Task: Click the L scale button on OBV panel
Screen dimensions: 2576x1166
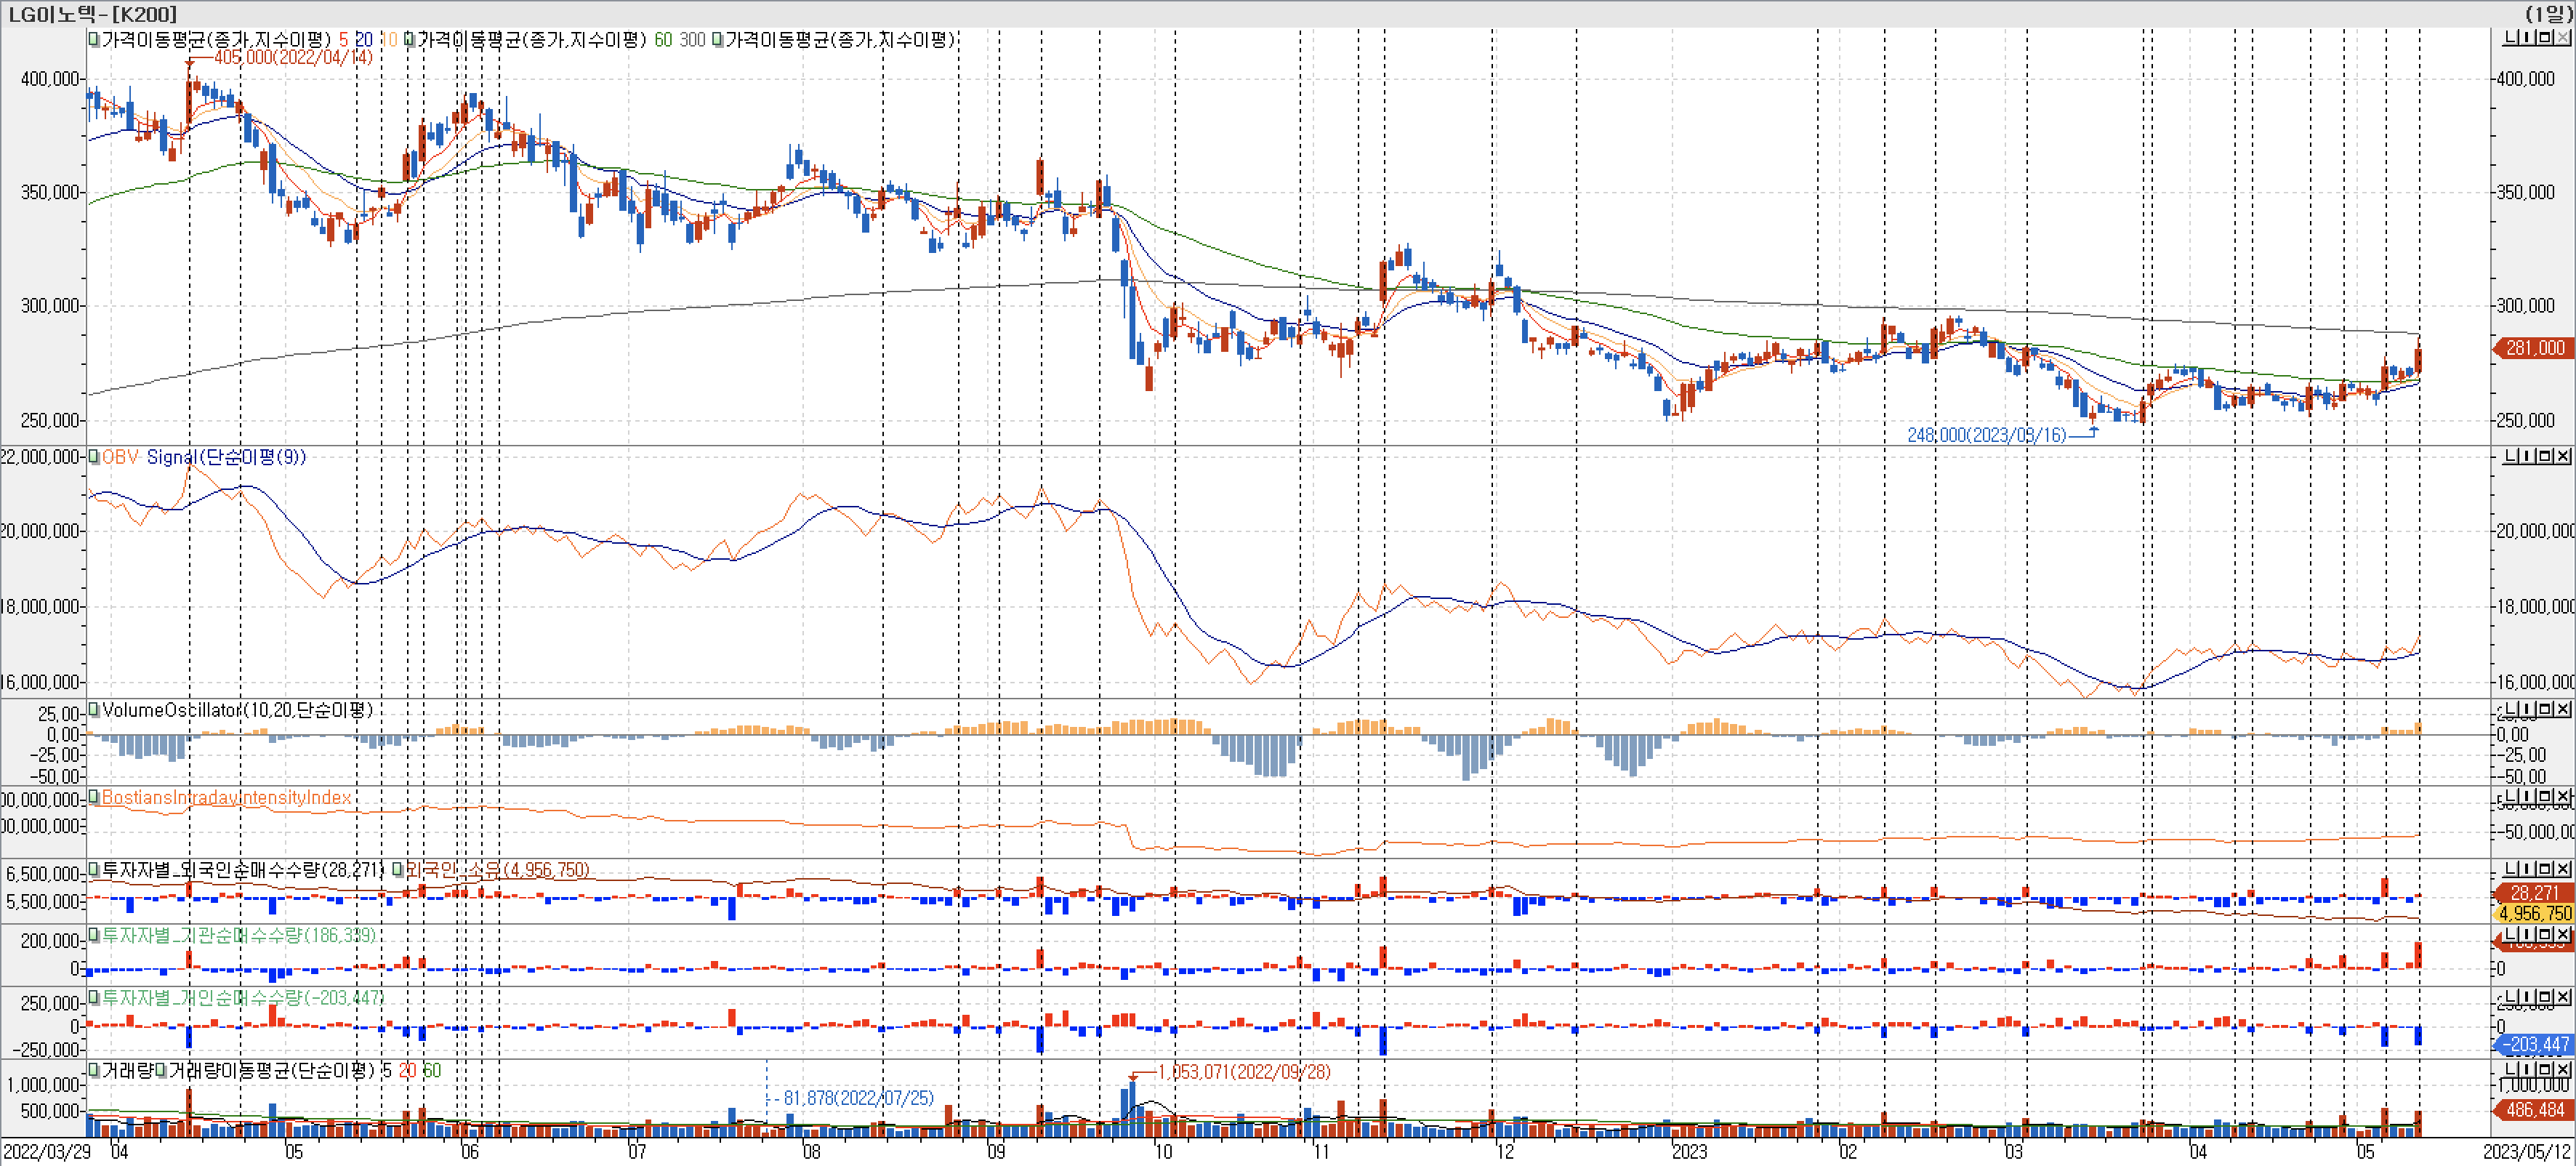Action: coord(2511,457)
